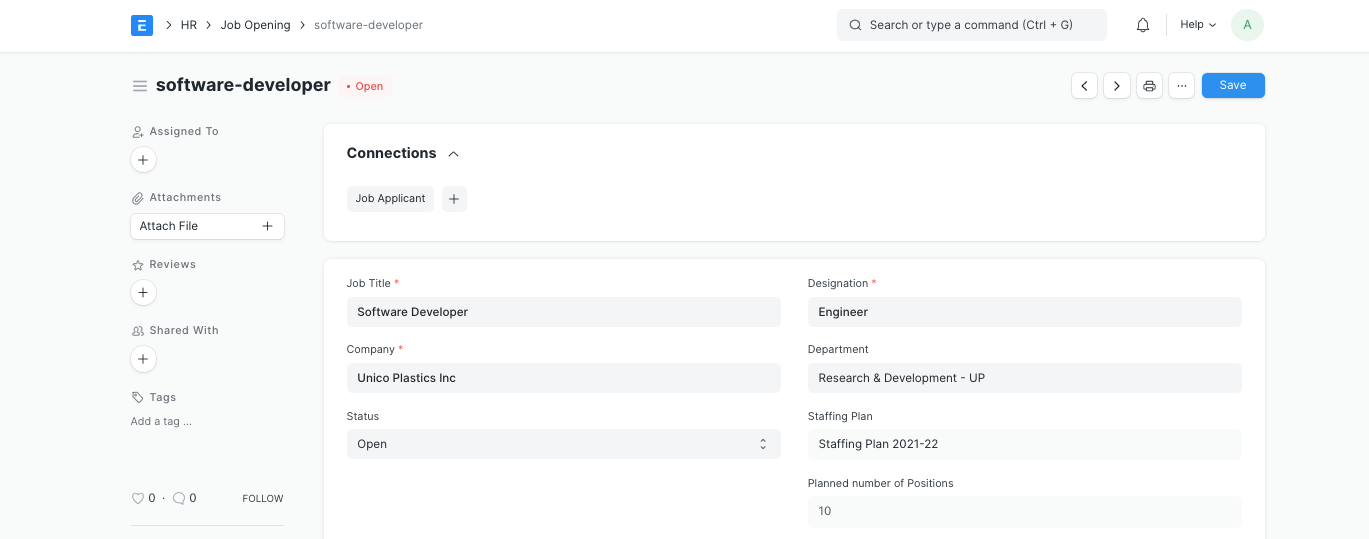Open the Status dropdown
The height and width of the screenshot is (539, 1369).
coord(563,444)
